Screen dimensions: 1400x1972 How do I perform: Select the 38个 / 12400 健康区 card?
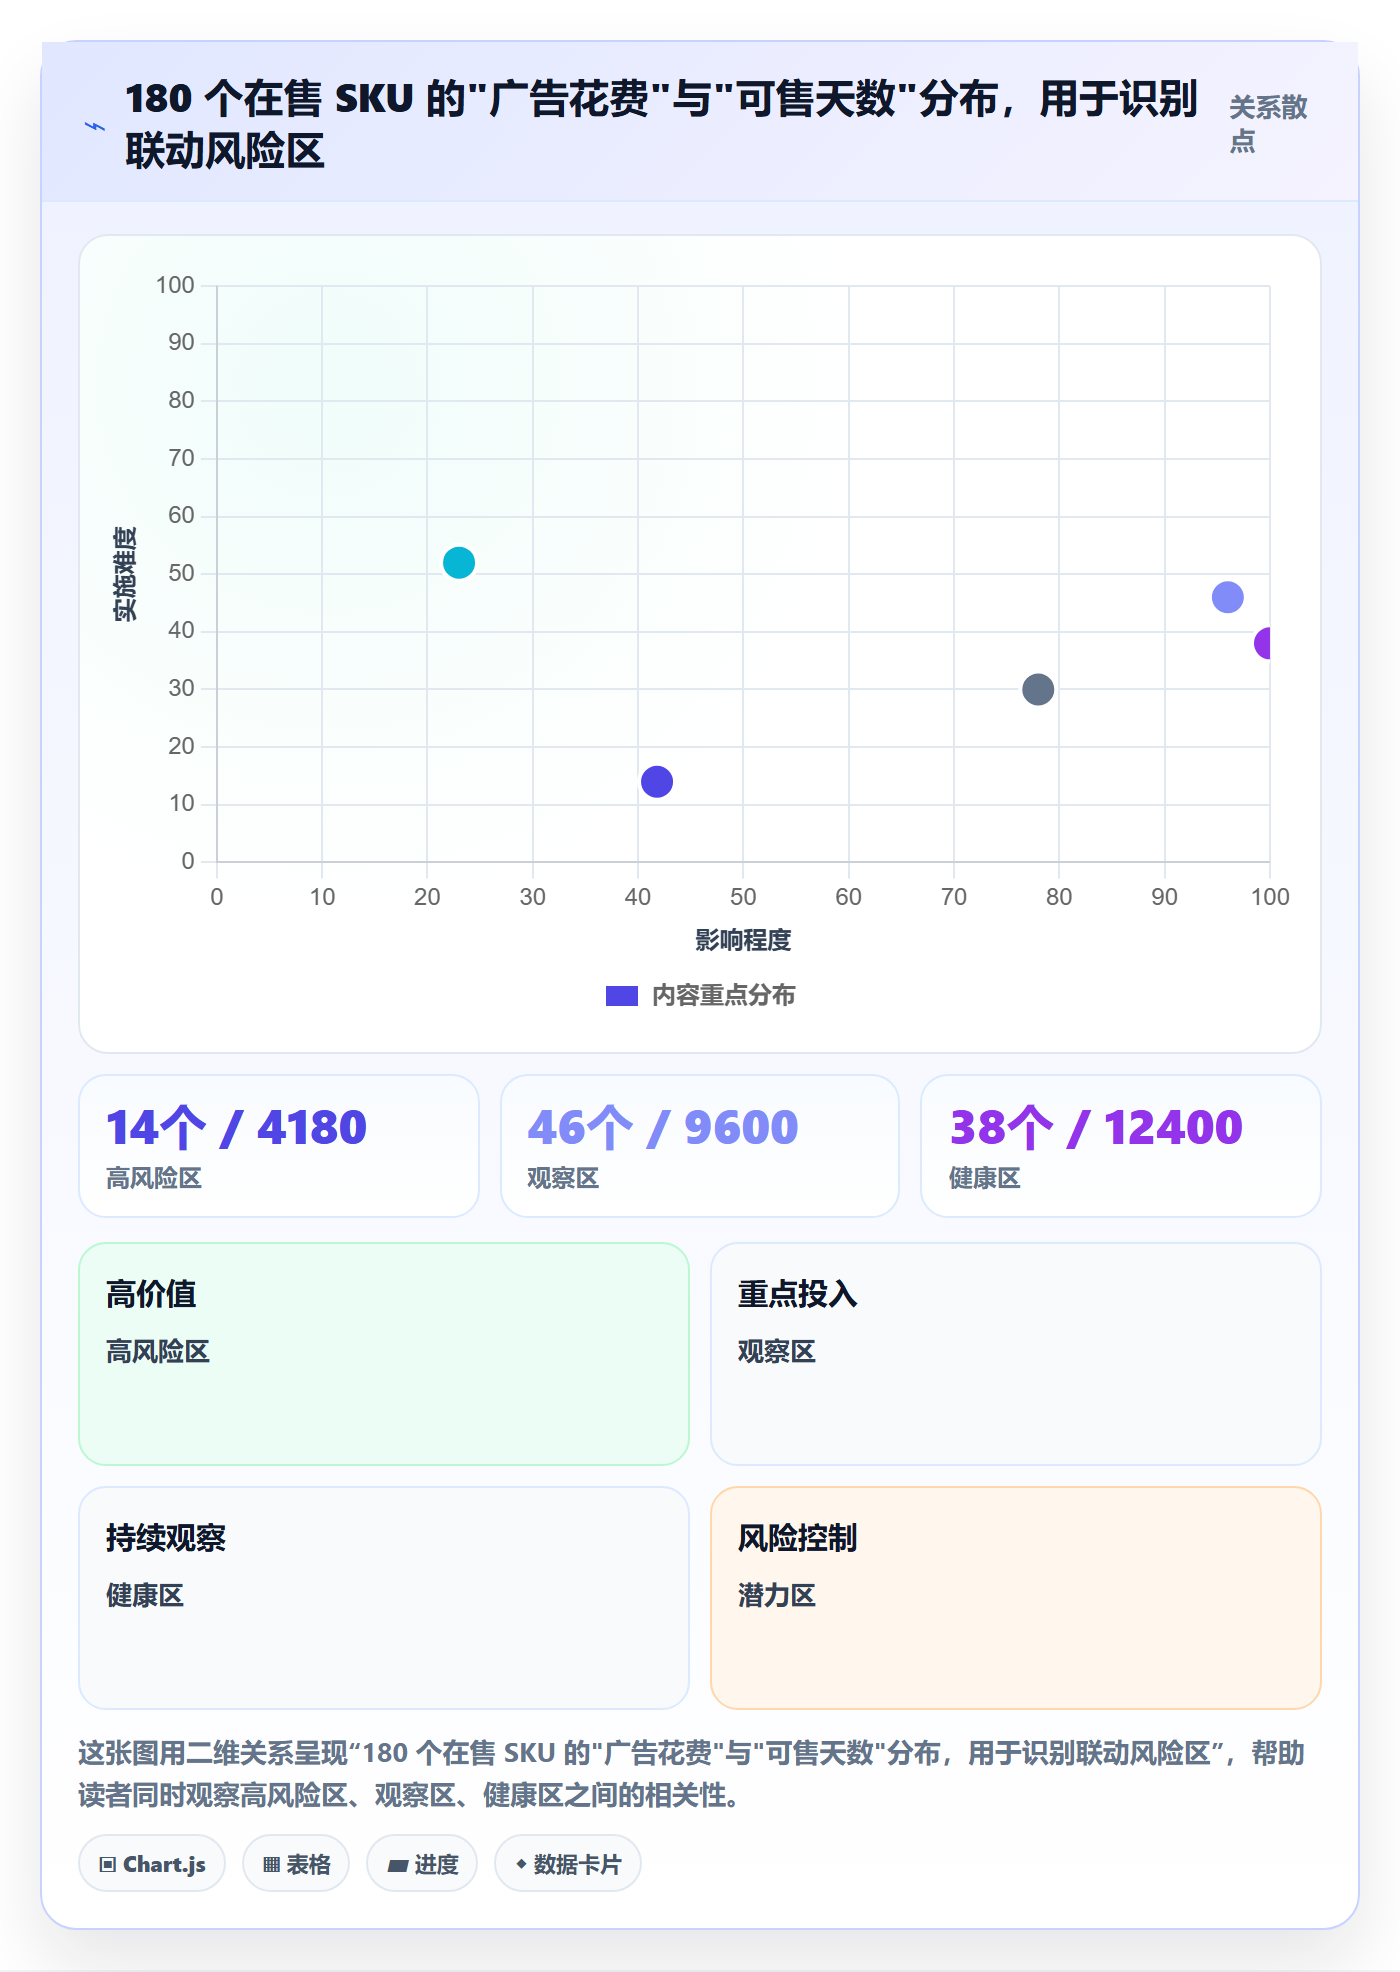pyautogui.click(x=1121, y=1146)
